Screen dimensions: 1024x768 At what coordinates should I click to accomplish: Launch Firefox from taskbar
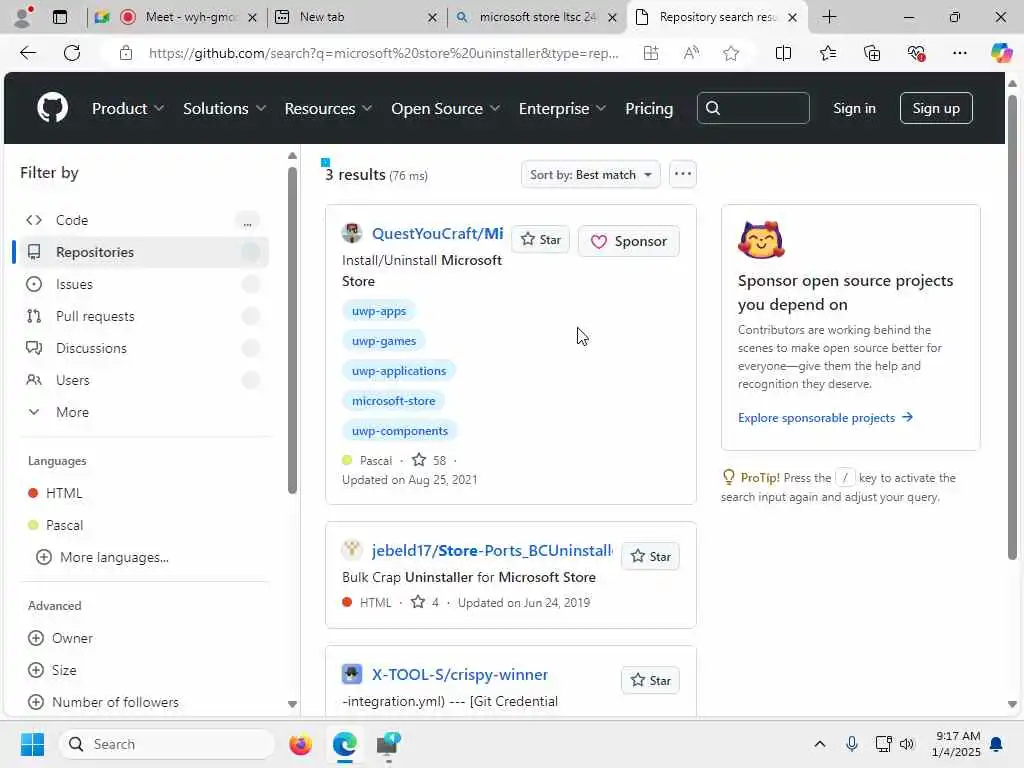pos(300,744)
